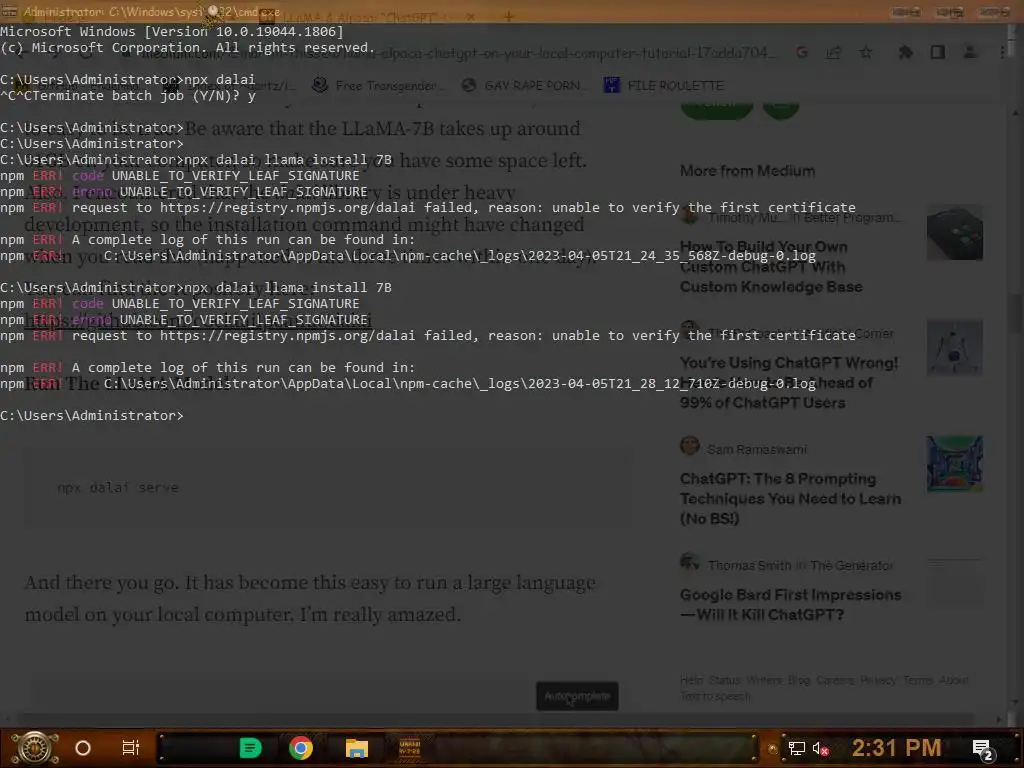This screenshot has width=1024, height=768.
Task: Click the first 'npx dalai llama install 7B' command line
Action: [x=196, y=160]
